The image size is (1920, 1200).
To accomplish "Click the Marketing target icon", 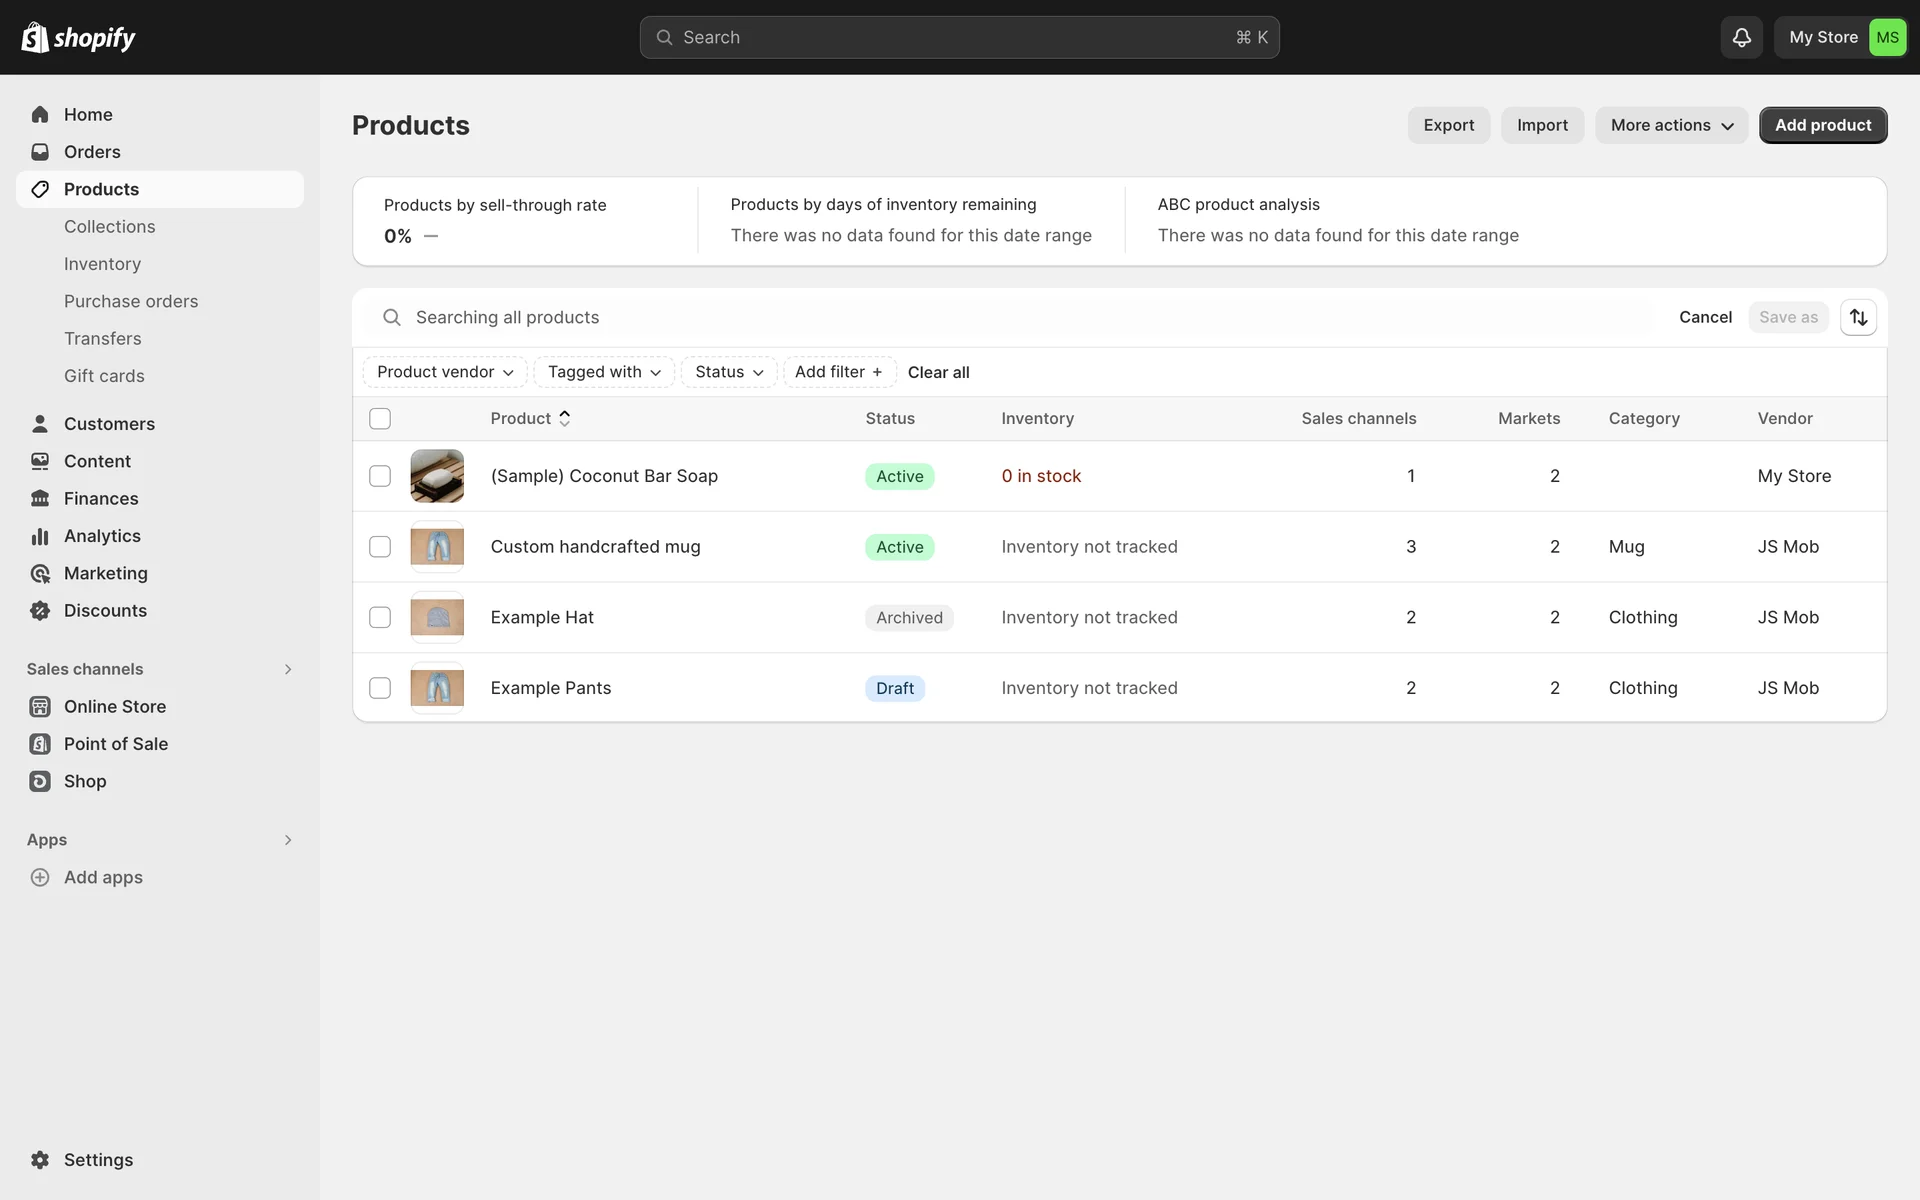I will tap(40, 574).
